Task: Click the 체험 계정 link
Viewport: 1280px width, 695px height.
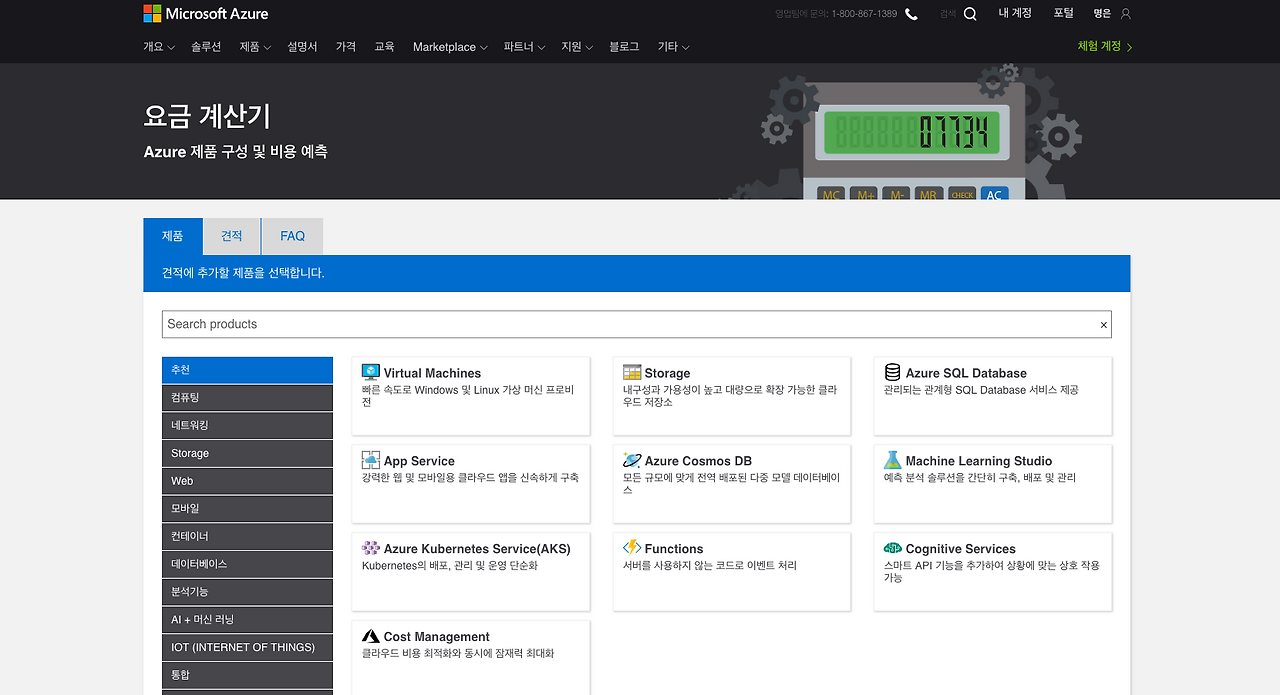Action: tap(1105, 46)
